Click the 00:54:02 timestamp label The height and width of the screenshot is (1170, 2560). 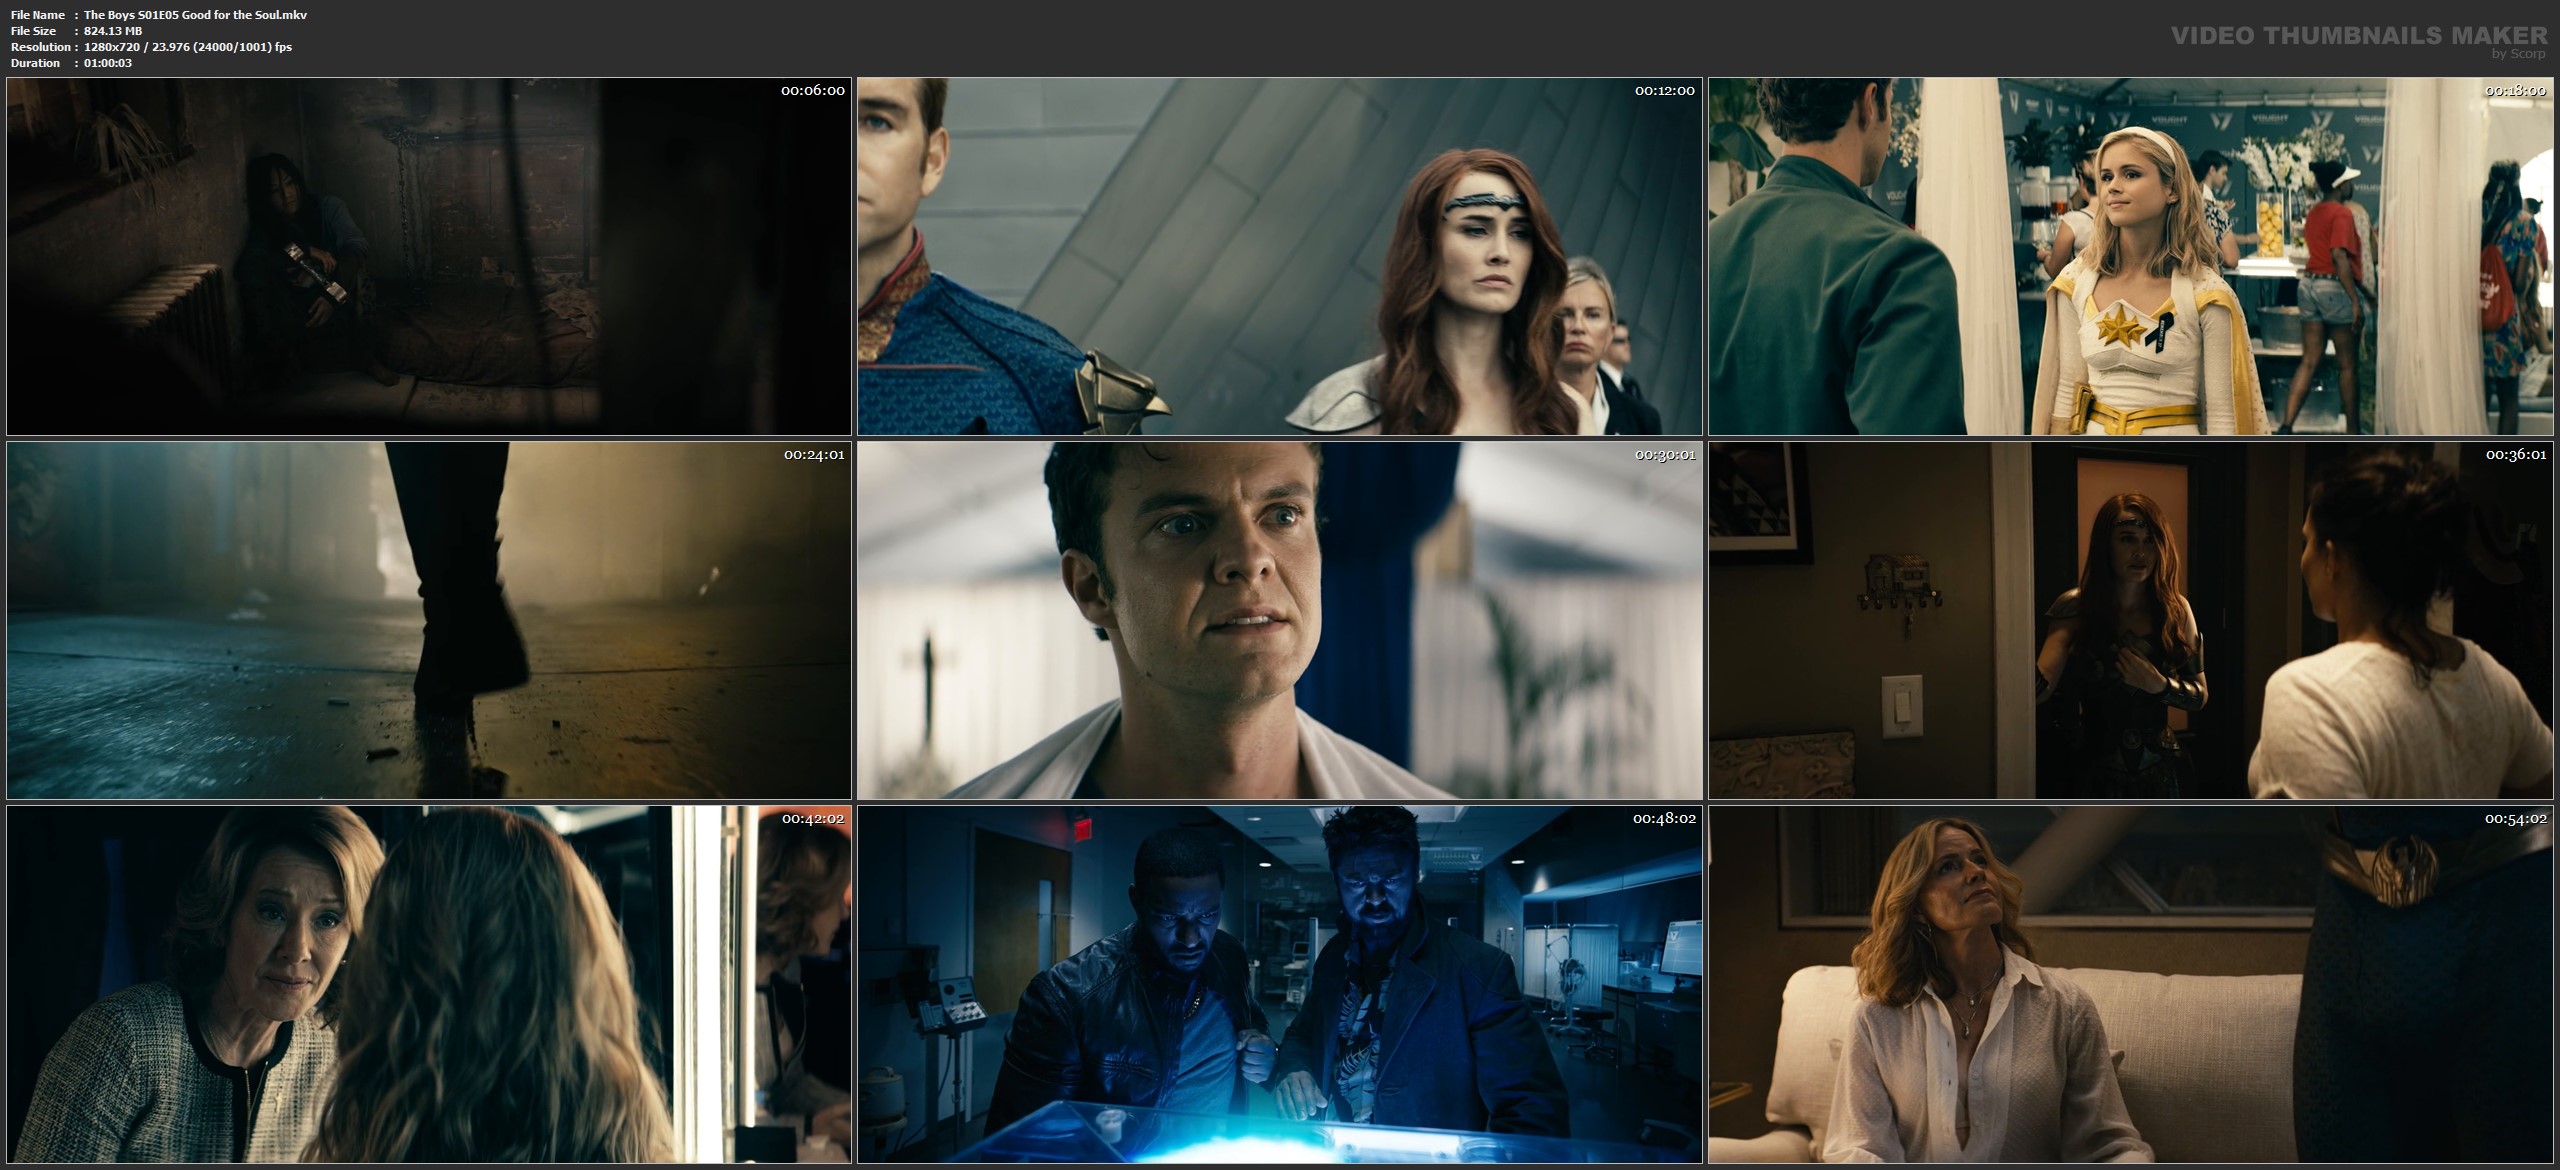(x=2515, y=818)
